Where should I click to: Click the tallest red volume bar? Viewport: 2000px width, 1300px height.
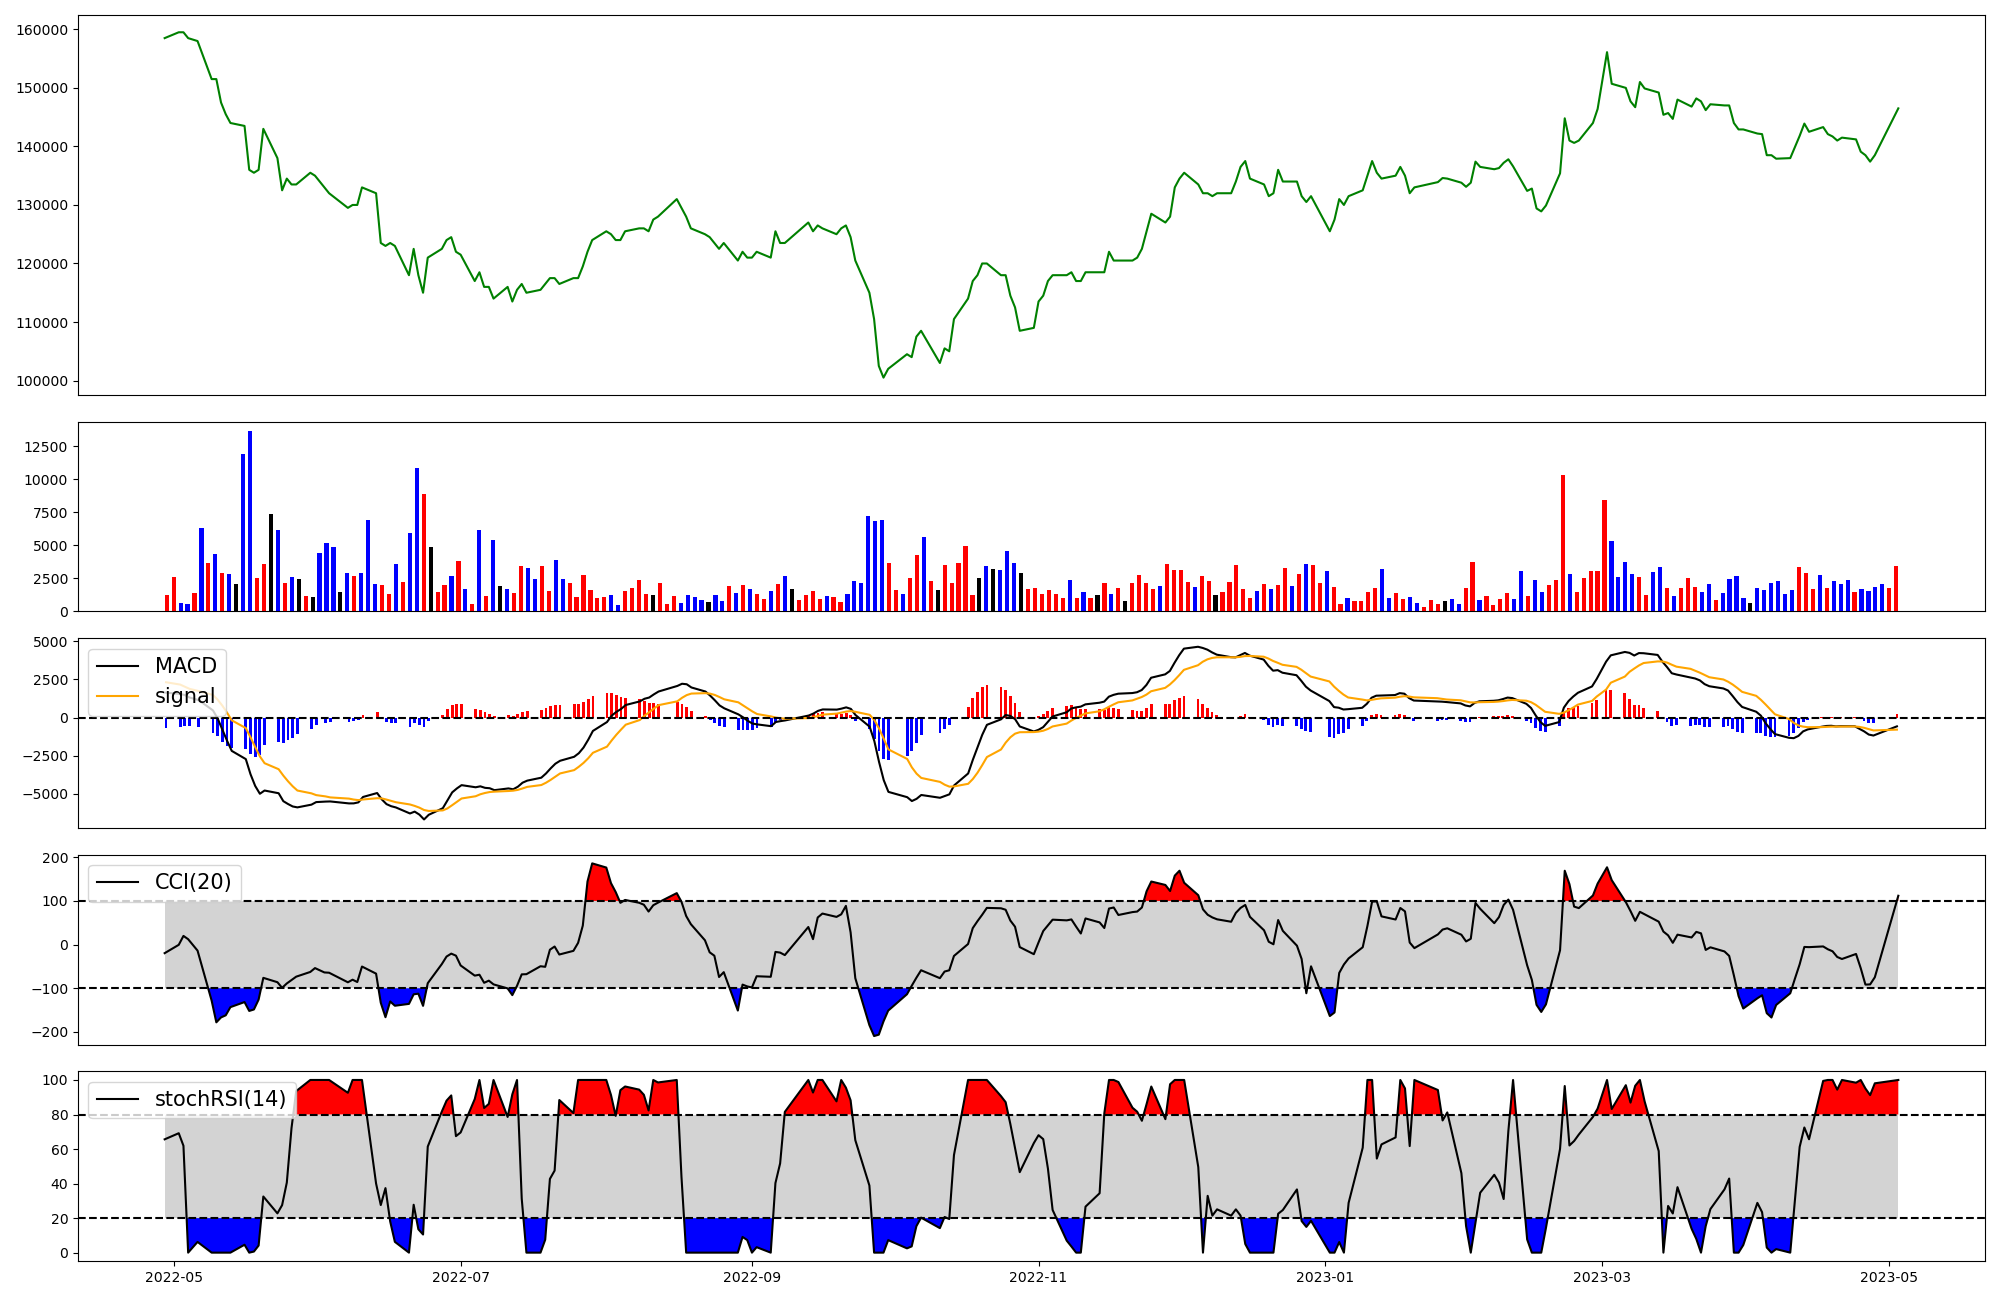(x=1563, y=543)
